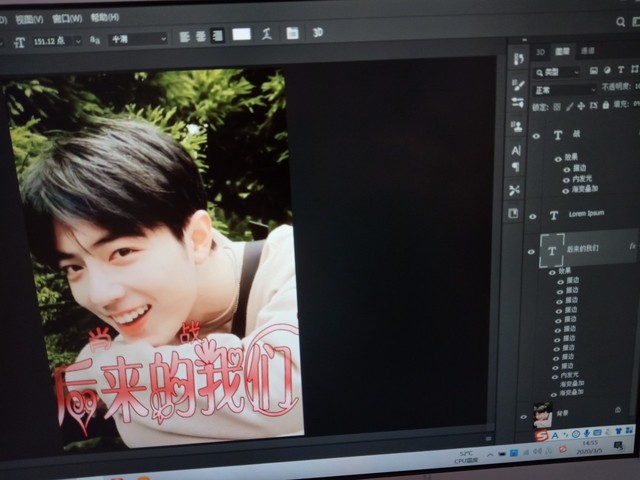Show hidden tray icons arrow
Screen dimensions: 640x480
pyautogui.click(x=490, y=454)
